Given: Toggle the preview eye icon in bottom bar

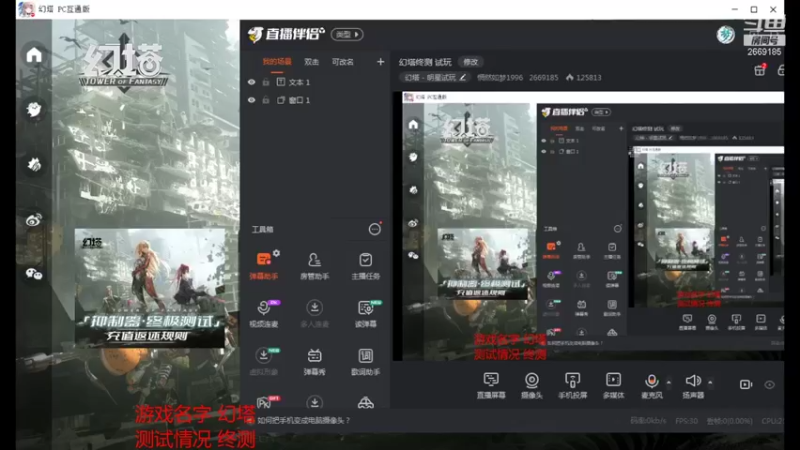Looking at the screenshot, I should (769, 385).
